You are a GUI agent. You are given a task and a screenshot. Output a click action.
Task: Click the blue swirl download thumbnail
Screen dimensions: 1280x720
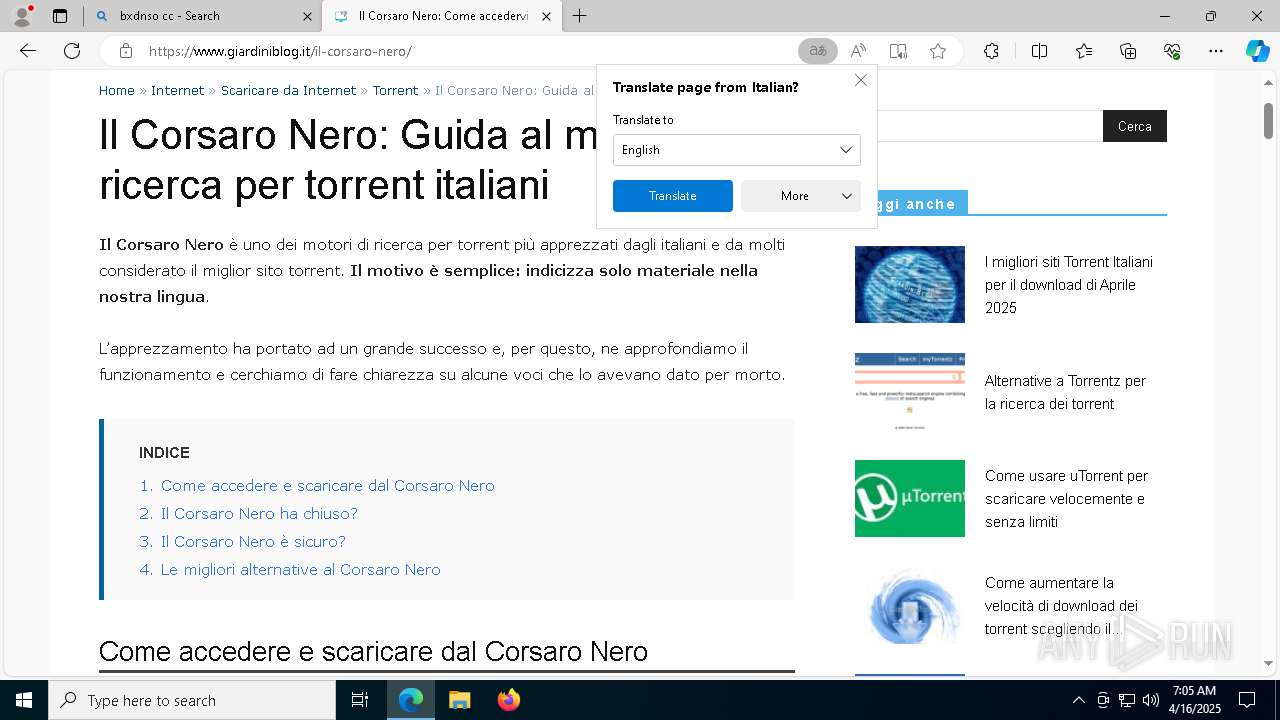[x=910, y=605]
